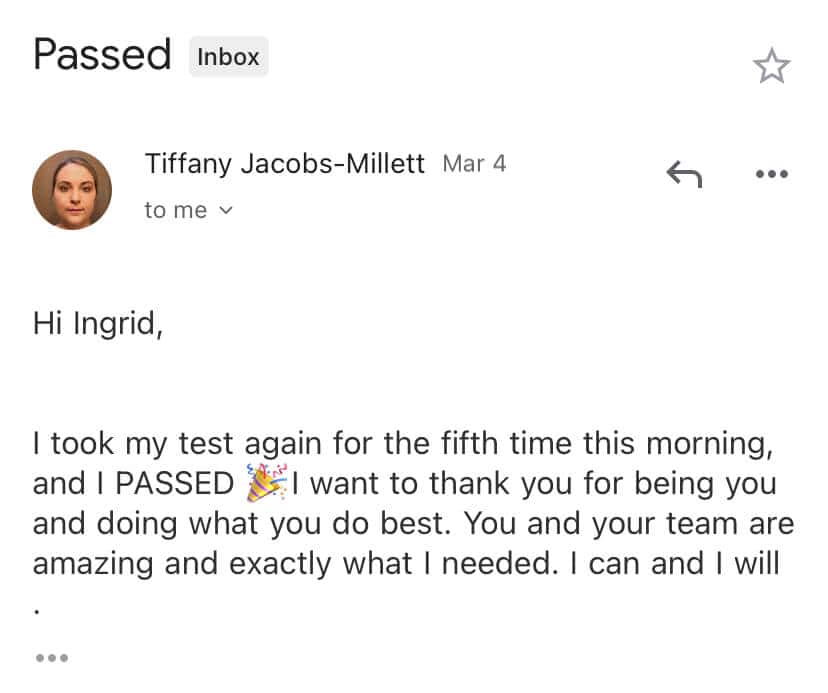Screen dimensions: 828x693
Task: Open the three-dot more options menu
Action: point(771,175)
